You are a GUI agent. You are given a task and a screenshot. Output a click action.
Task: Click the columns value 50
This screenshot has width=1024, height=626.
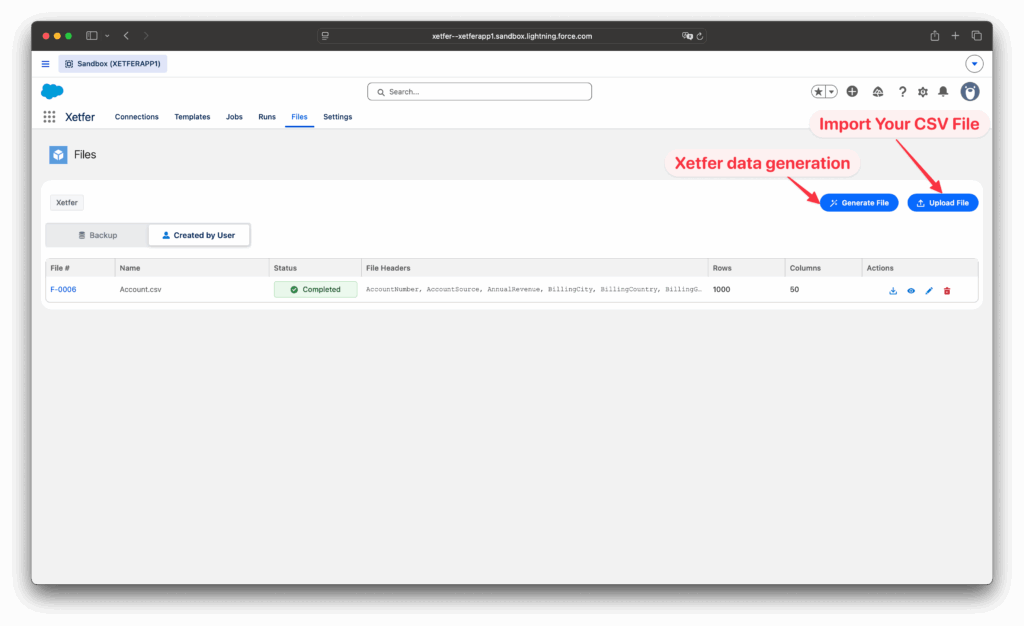tap(794, 290)
